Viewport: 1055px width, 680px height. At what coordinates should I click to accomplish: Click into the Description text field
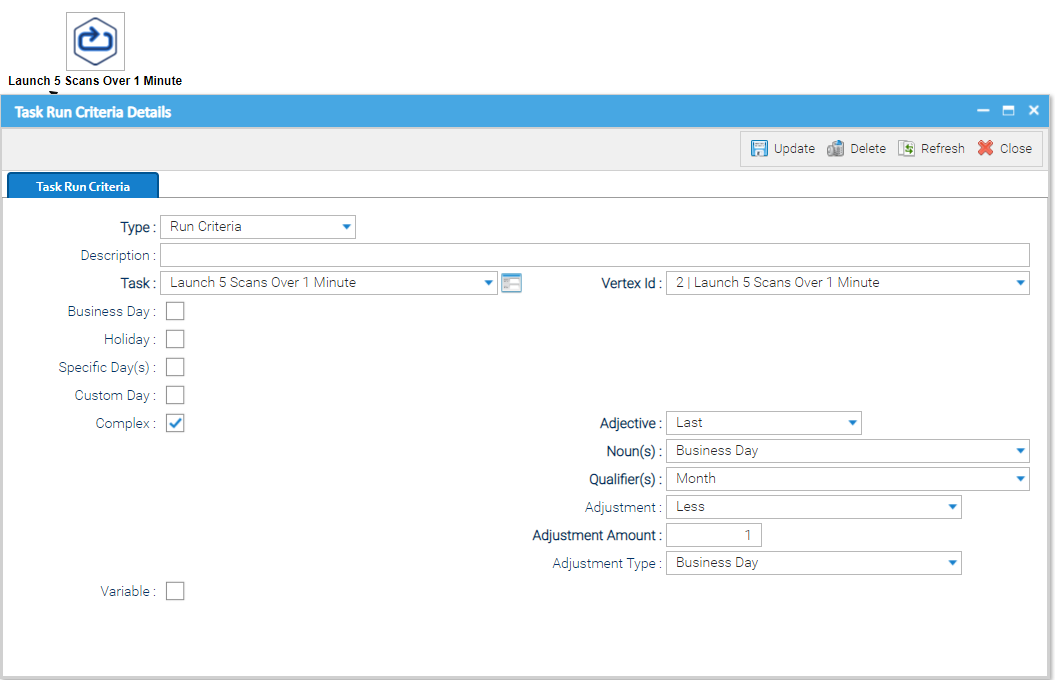[594, 255]
